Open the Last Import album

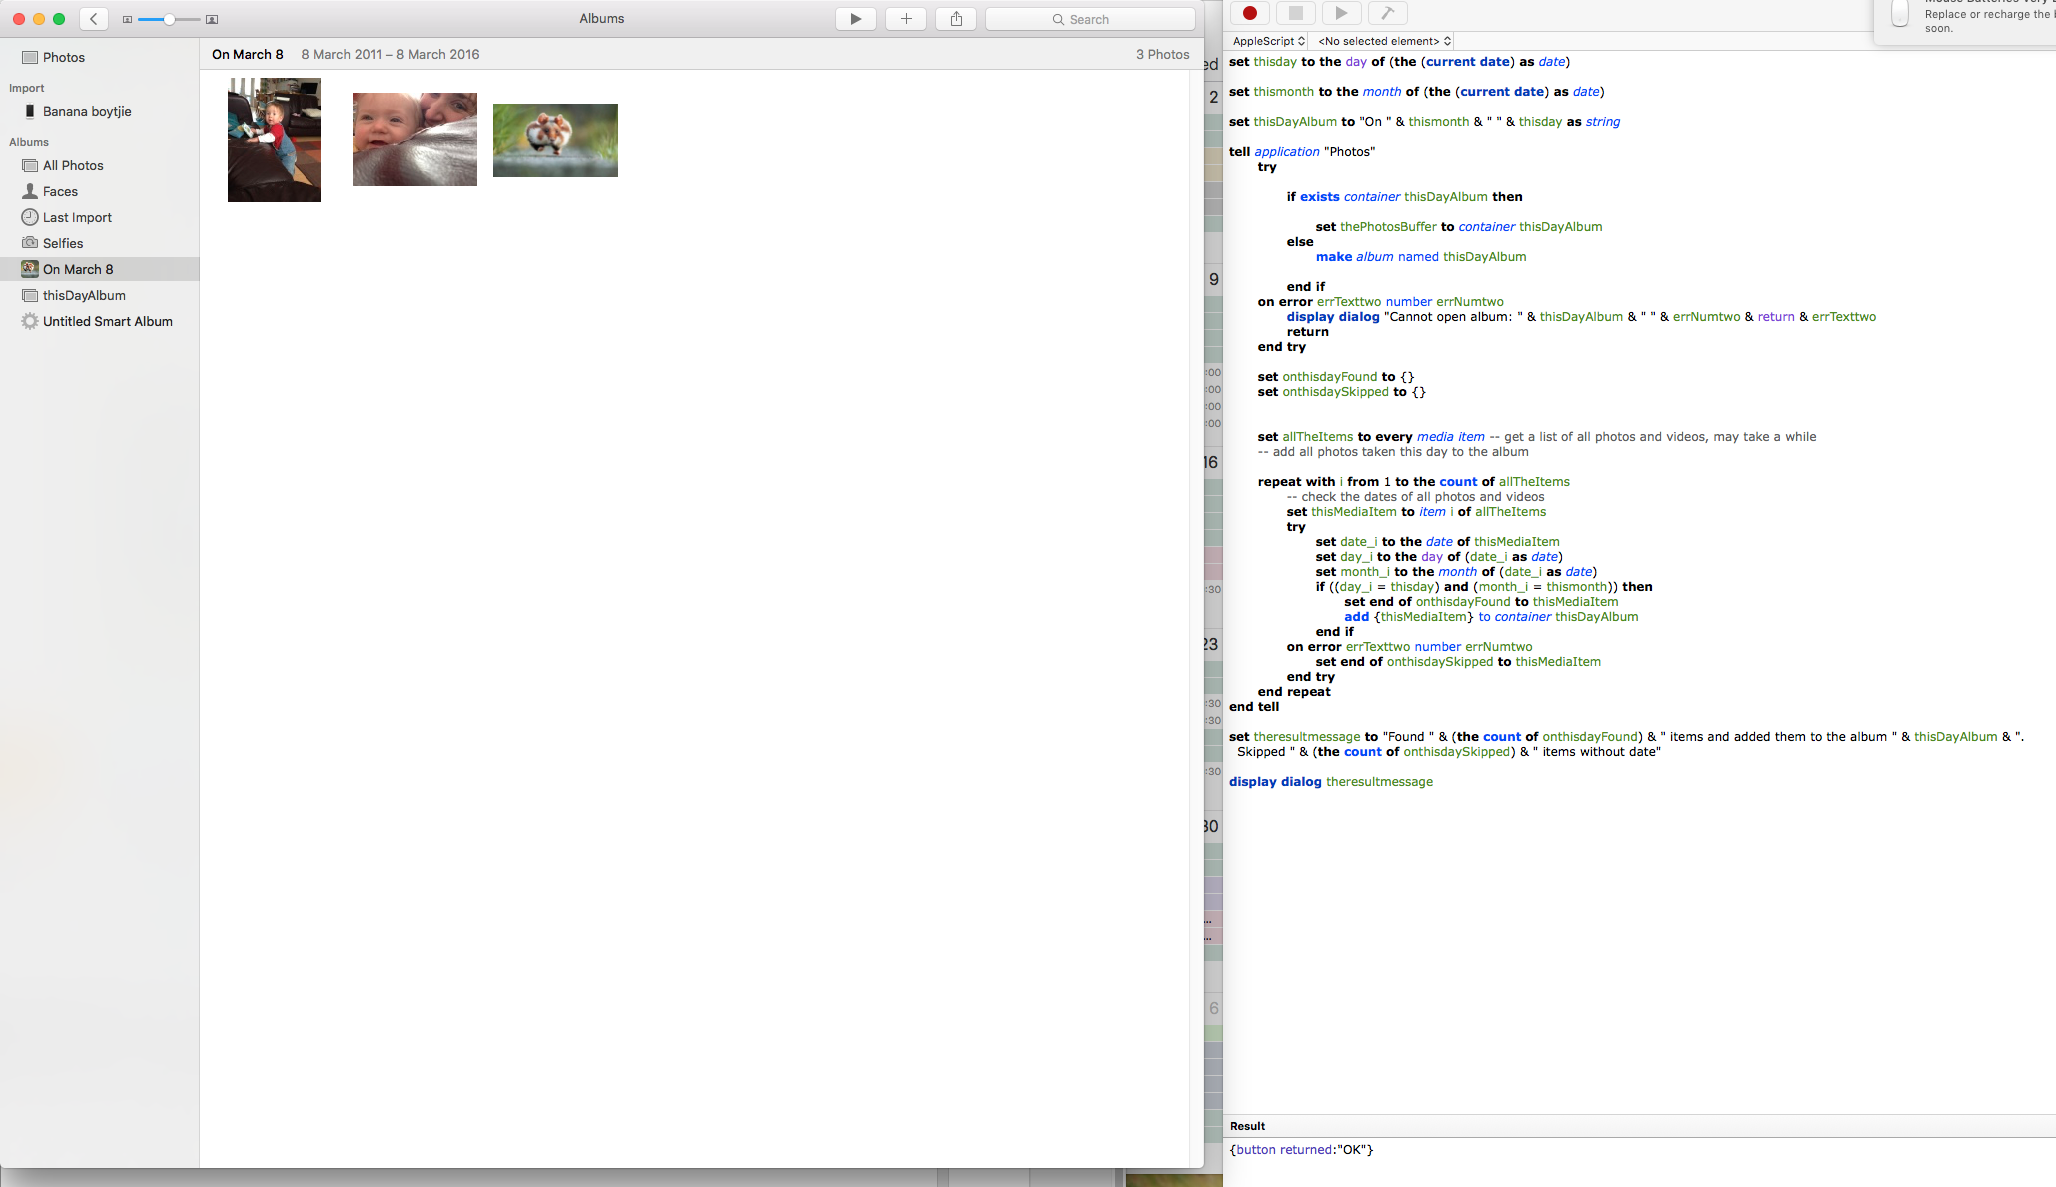[x=77, y=217]
